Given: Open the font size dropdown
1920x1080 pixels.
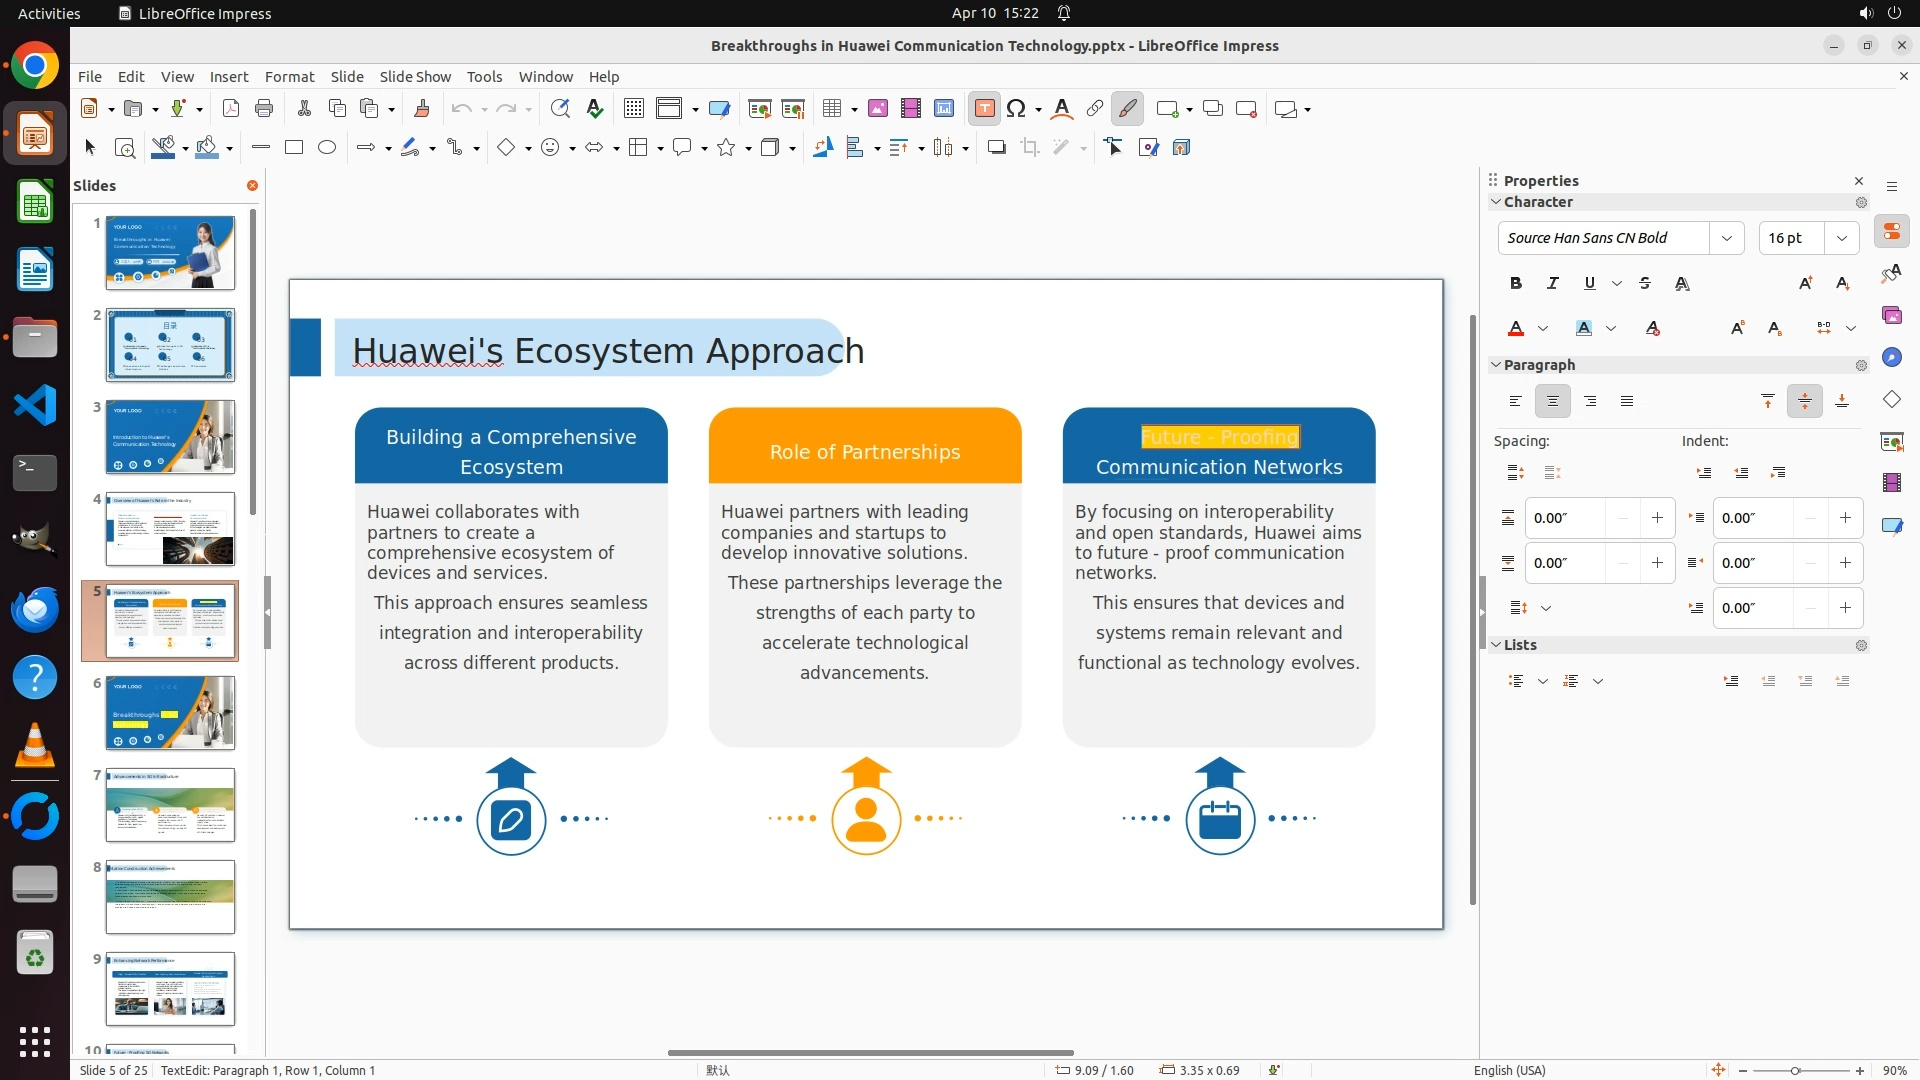Looking at the screenshot, I should pyautogui.click(x=1841, y=238).
